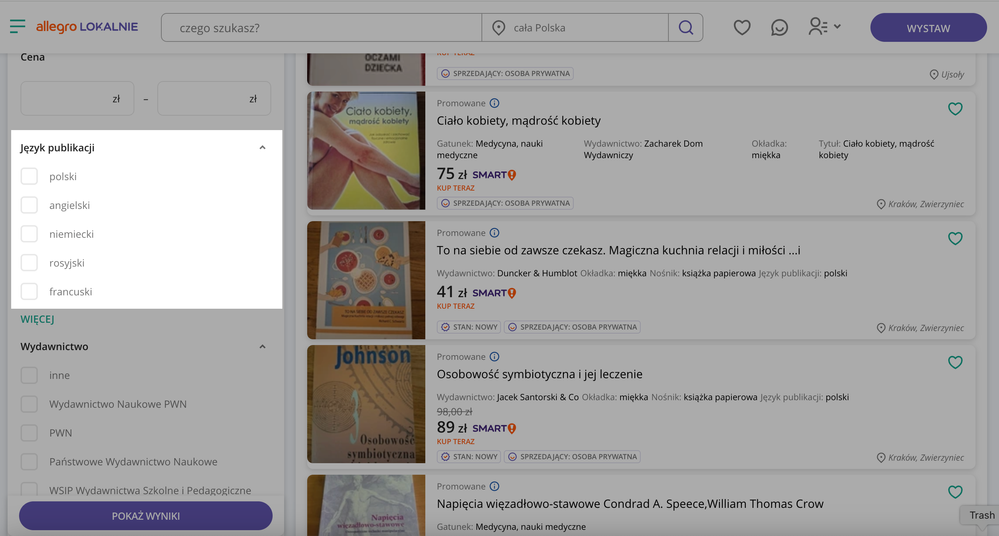This screenshot has height=536, width=999.
Task: Click KUP TERAZ under 89 zł
Action: (456, 441)
